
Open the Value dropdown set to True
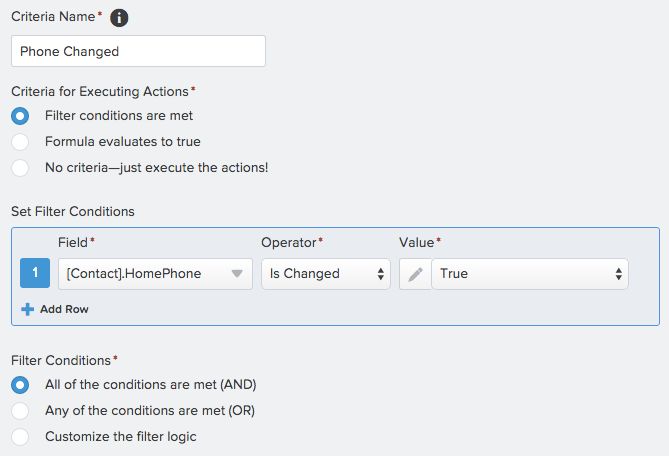(x=529, y=274)
